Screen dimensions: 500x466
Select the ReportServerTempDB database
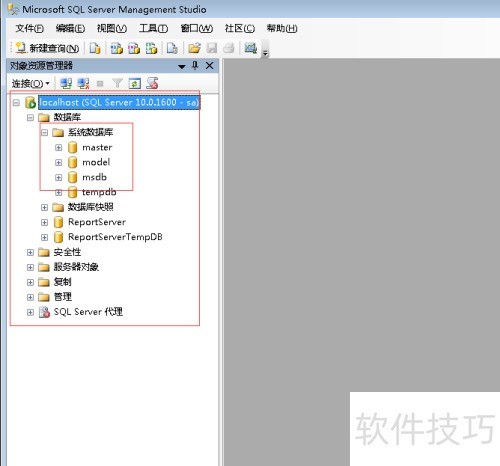point(115,237)
